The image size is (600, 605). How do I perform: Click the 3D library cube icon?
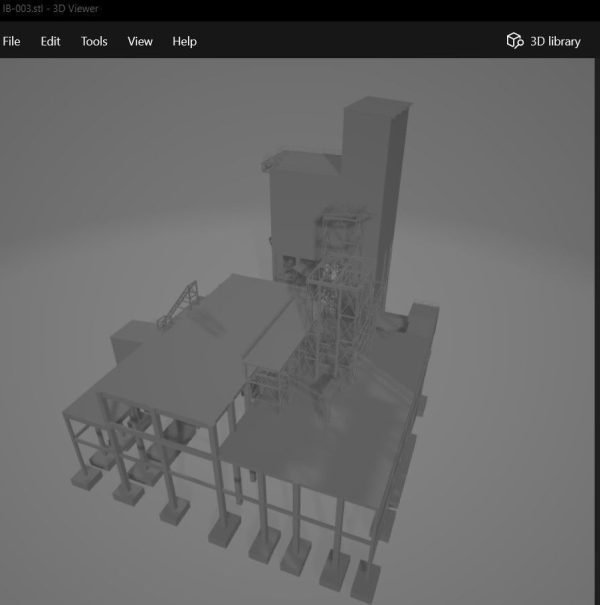(x=515, y=41)
